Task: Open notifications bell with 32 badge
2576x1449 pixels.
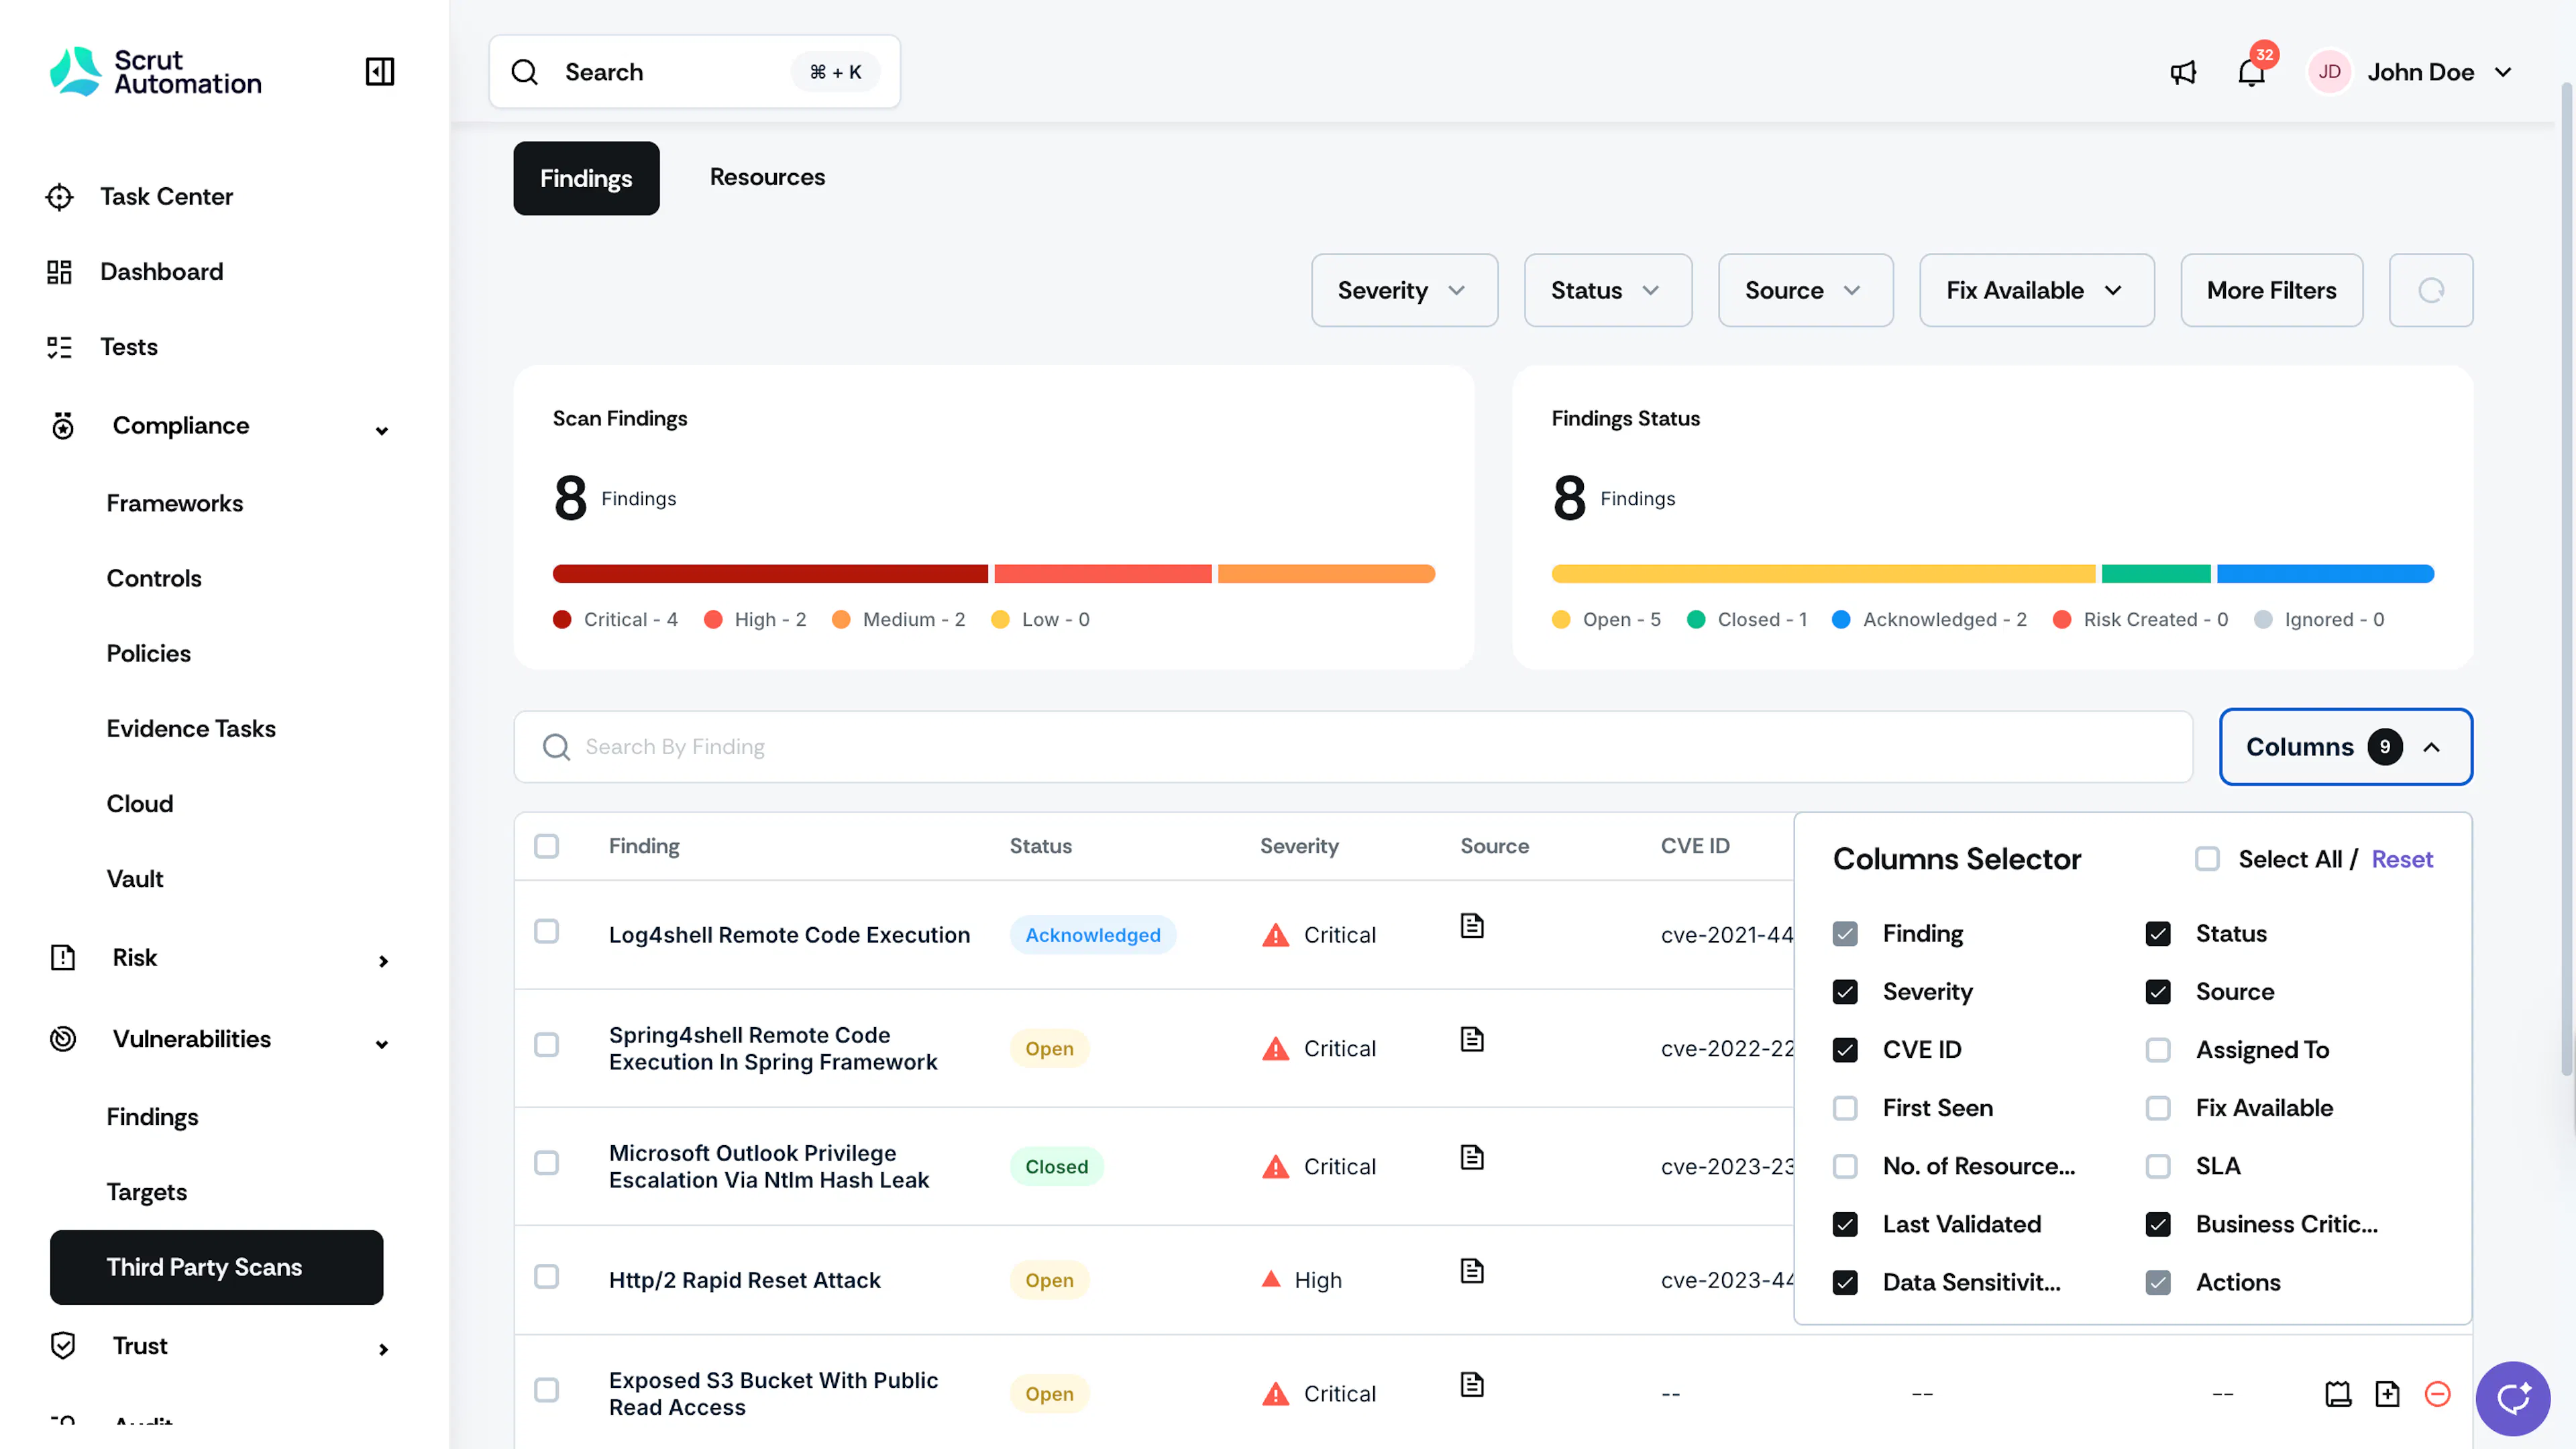Action: point(2251,72)
